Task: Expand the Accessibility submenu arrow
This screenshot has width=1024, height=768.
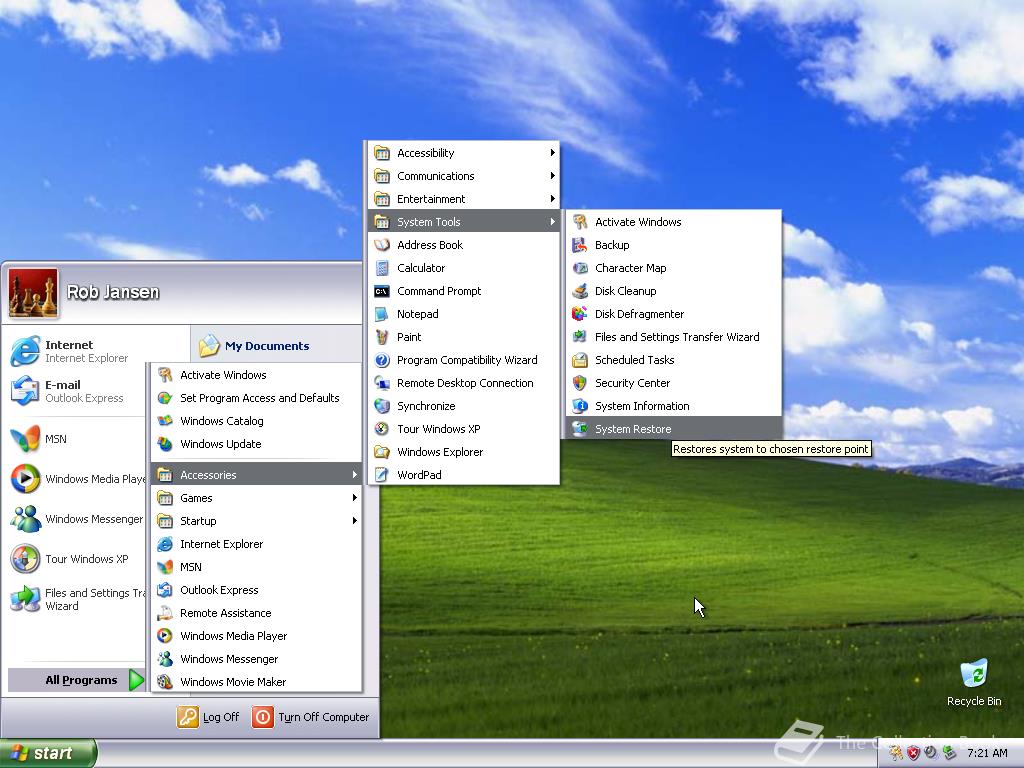Action: (x=552, y=153)
